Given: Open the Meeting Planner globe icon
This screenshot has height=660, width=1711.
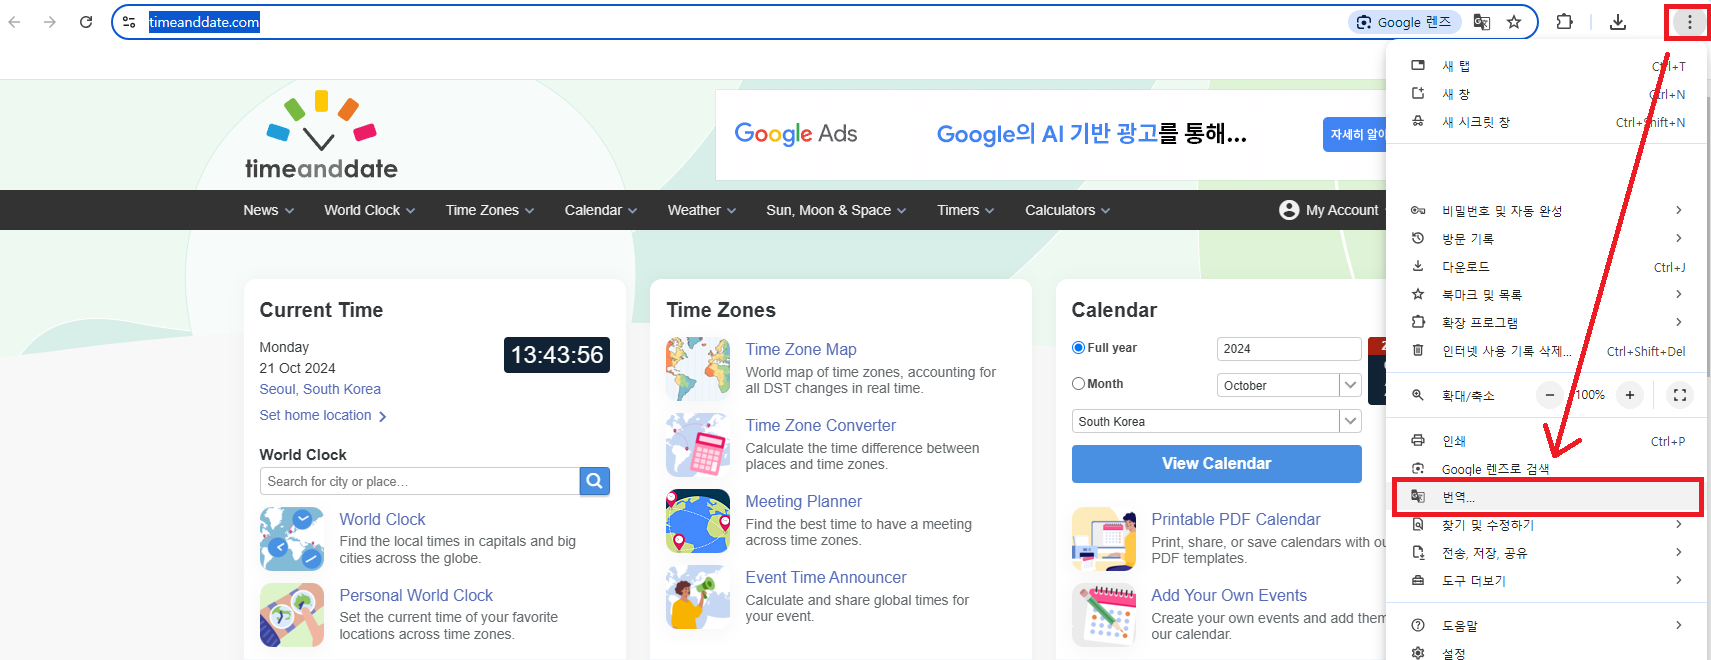Looking at the screenshot, I should tap(698, 521).
